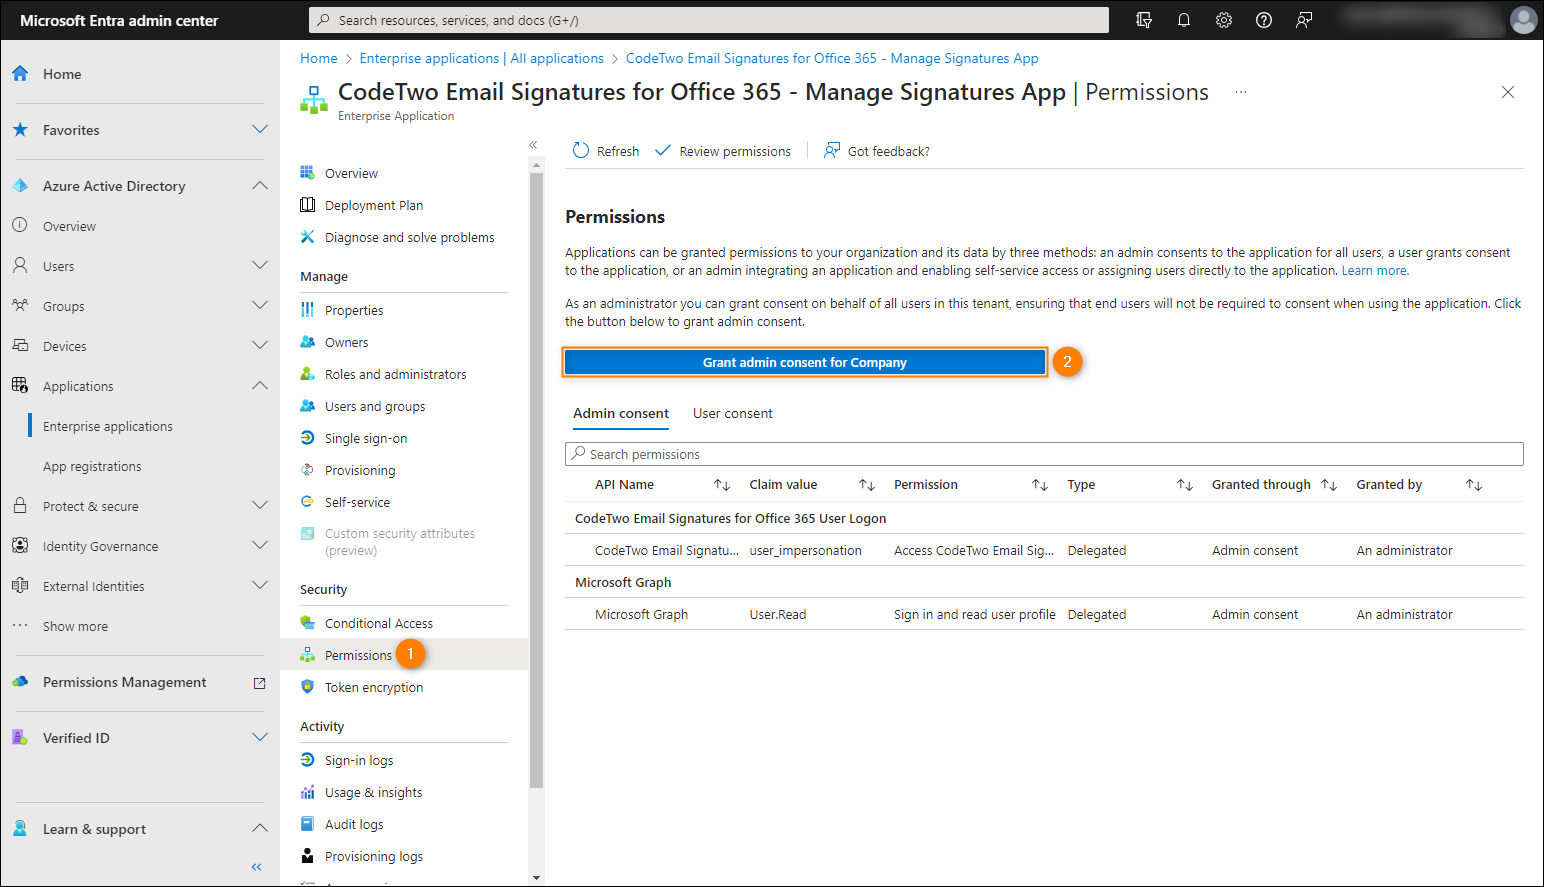Click the enterprise application logo icon
Image resolution: width=1544 pixels, height=887 pixels.
(314, 100)
